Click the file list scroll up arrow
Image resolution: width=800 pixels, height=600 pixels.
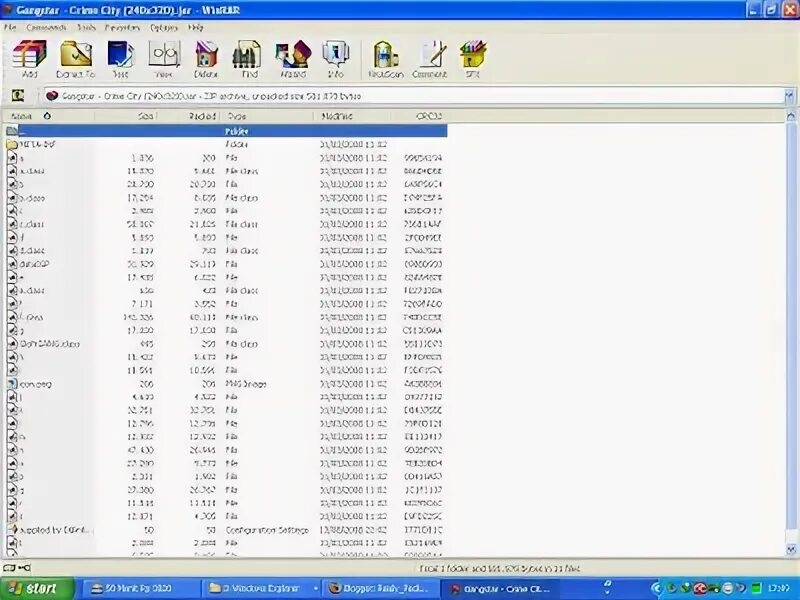click(790, 116)
